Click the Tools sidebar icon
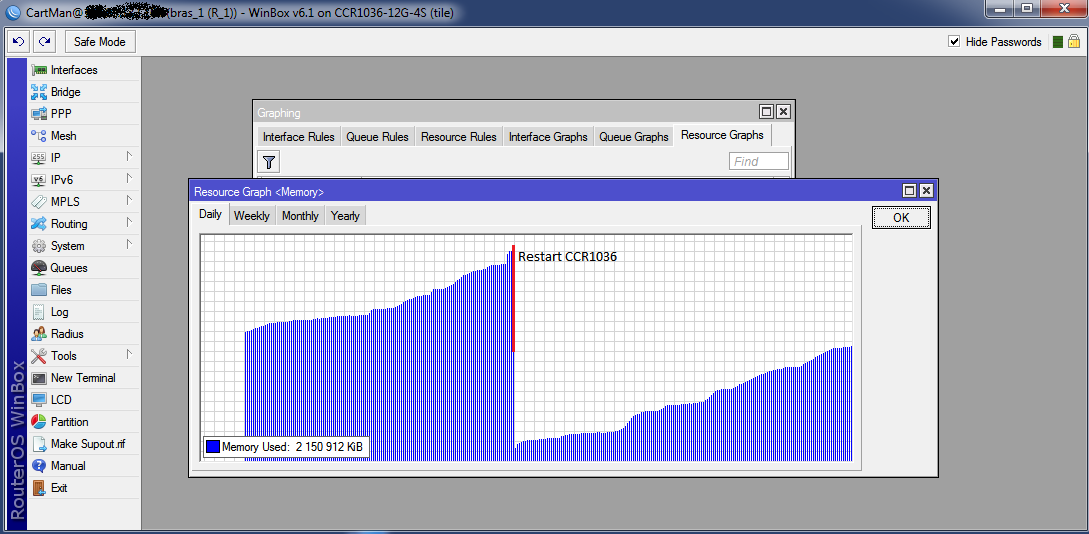Screen dimensions: 1089x534 pyautogui.click(x=39, y=356)
